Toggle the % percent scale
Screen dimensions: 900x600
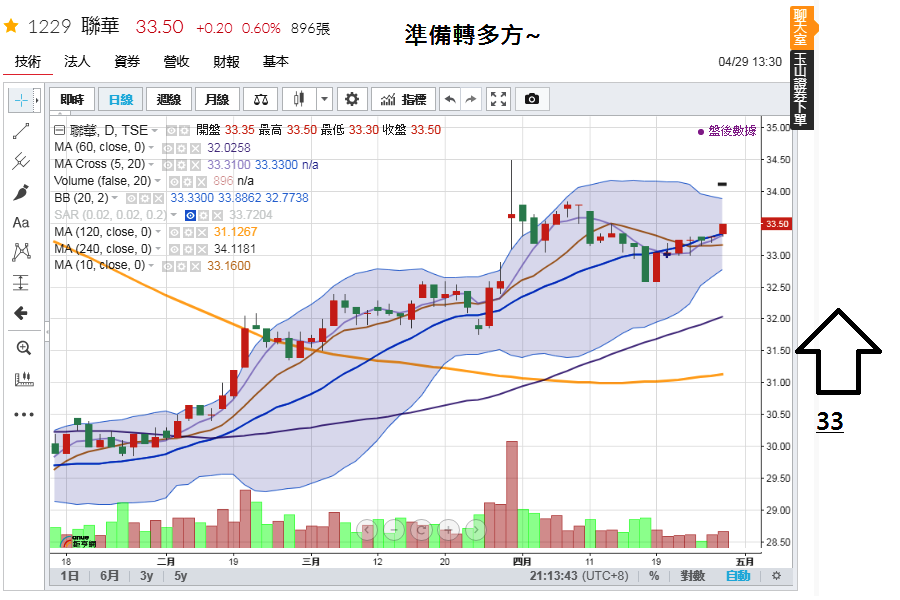click(654, 576)
